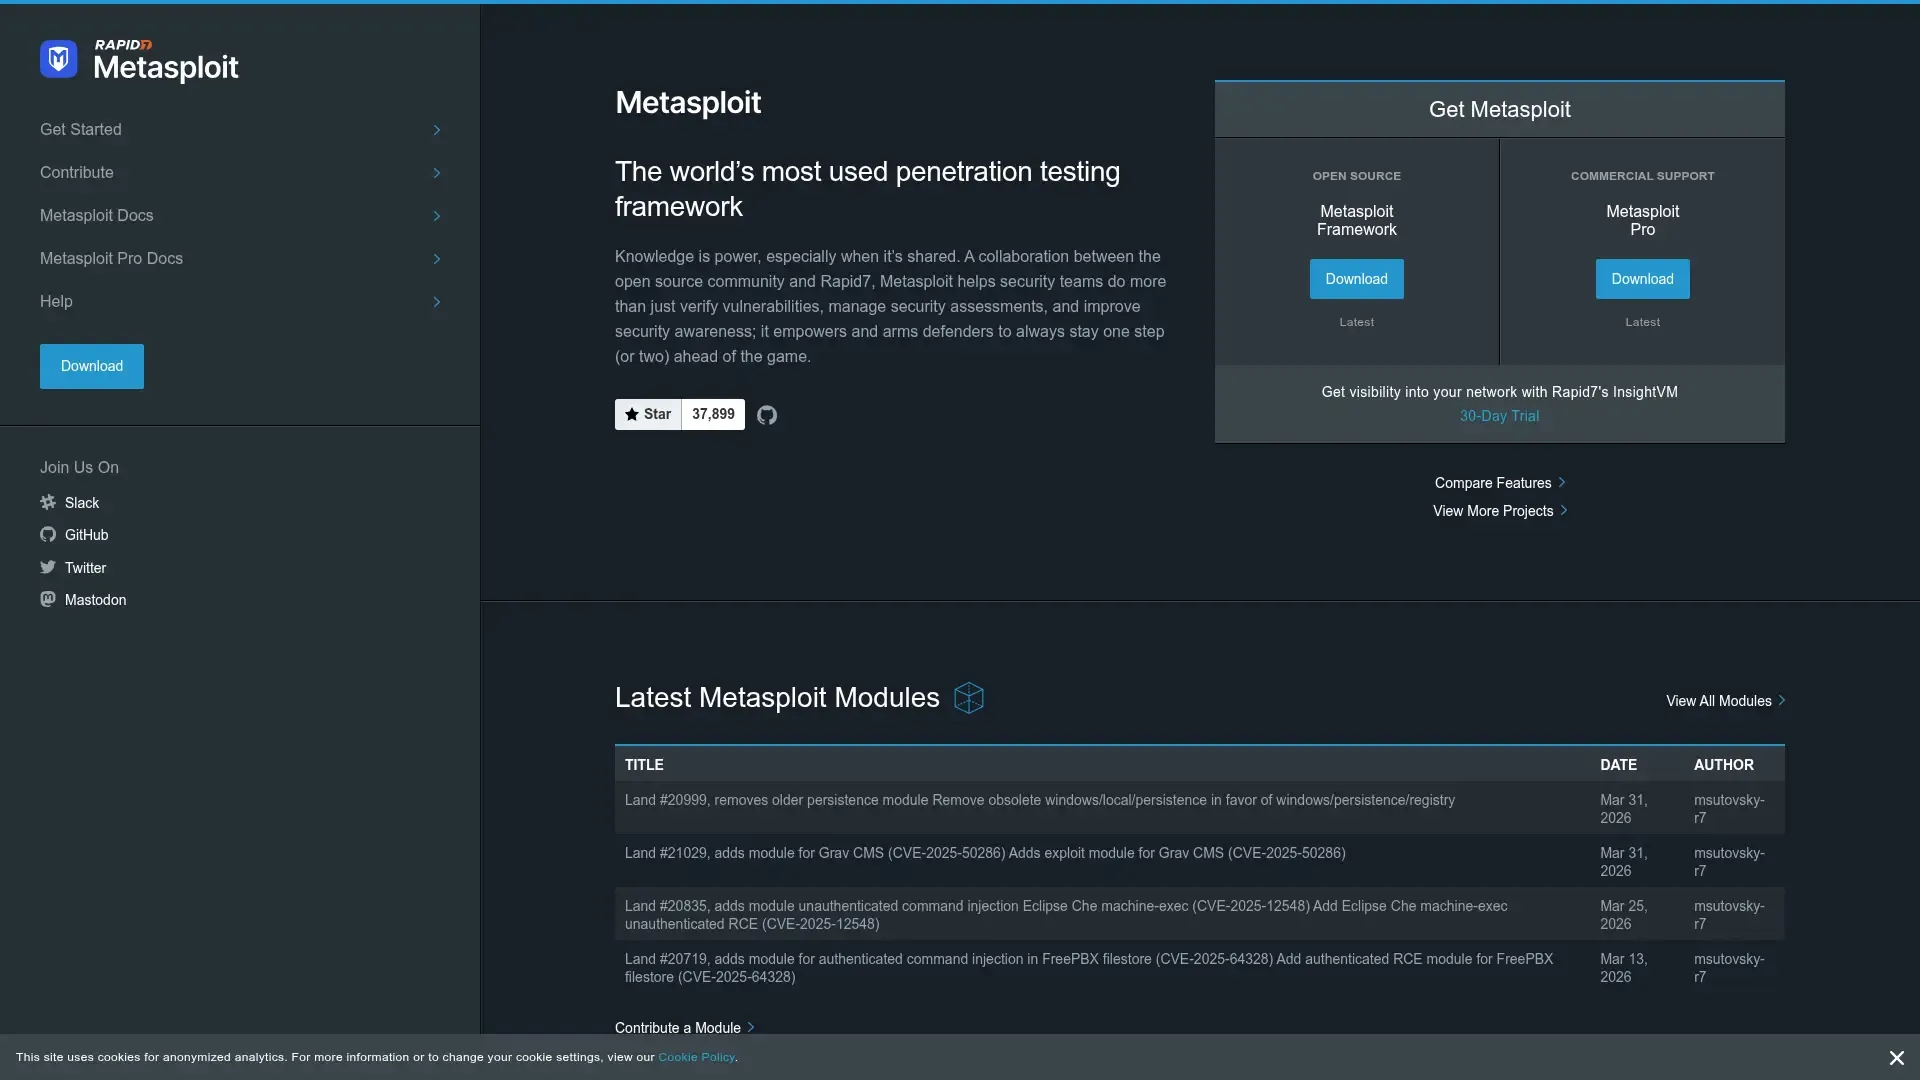The height and width of the screenshot is (1080, 1920).
Task: Open the Cookie Policy link
Action: pyautogui.click(x=696, y=1058)
